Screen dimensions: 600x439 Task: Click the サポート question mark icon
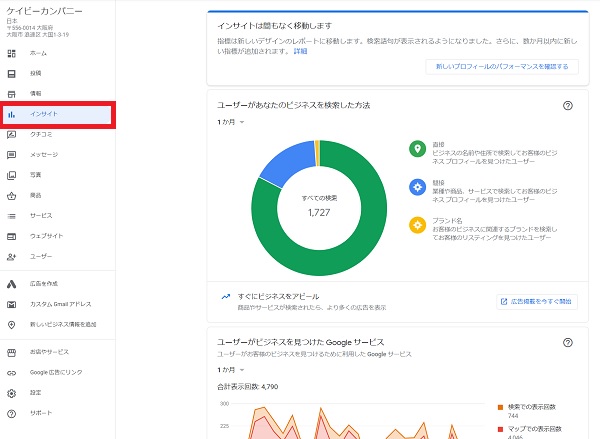click(11, 413)
